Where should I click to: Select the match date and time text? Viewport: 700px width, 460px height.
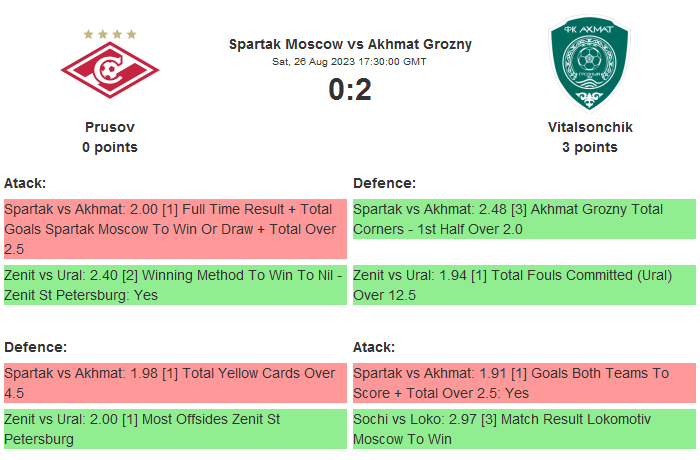[x=350, y=61]
